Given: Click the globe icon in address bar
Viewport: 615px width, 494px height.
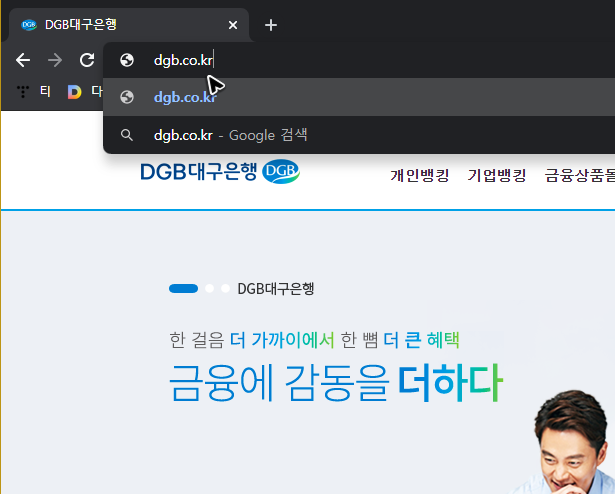Looking at the screenshot, I should click(x=127, y=60).
